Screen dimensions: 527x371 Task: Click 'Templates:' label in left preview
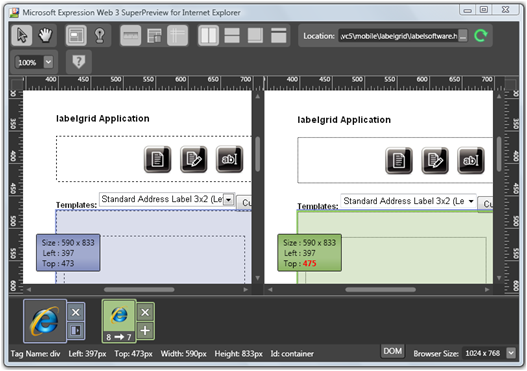(76, 205)
